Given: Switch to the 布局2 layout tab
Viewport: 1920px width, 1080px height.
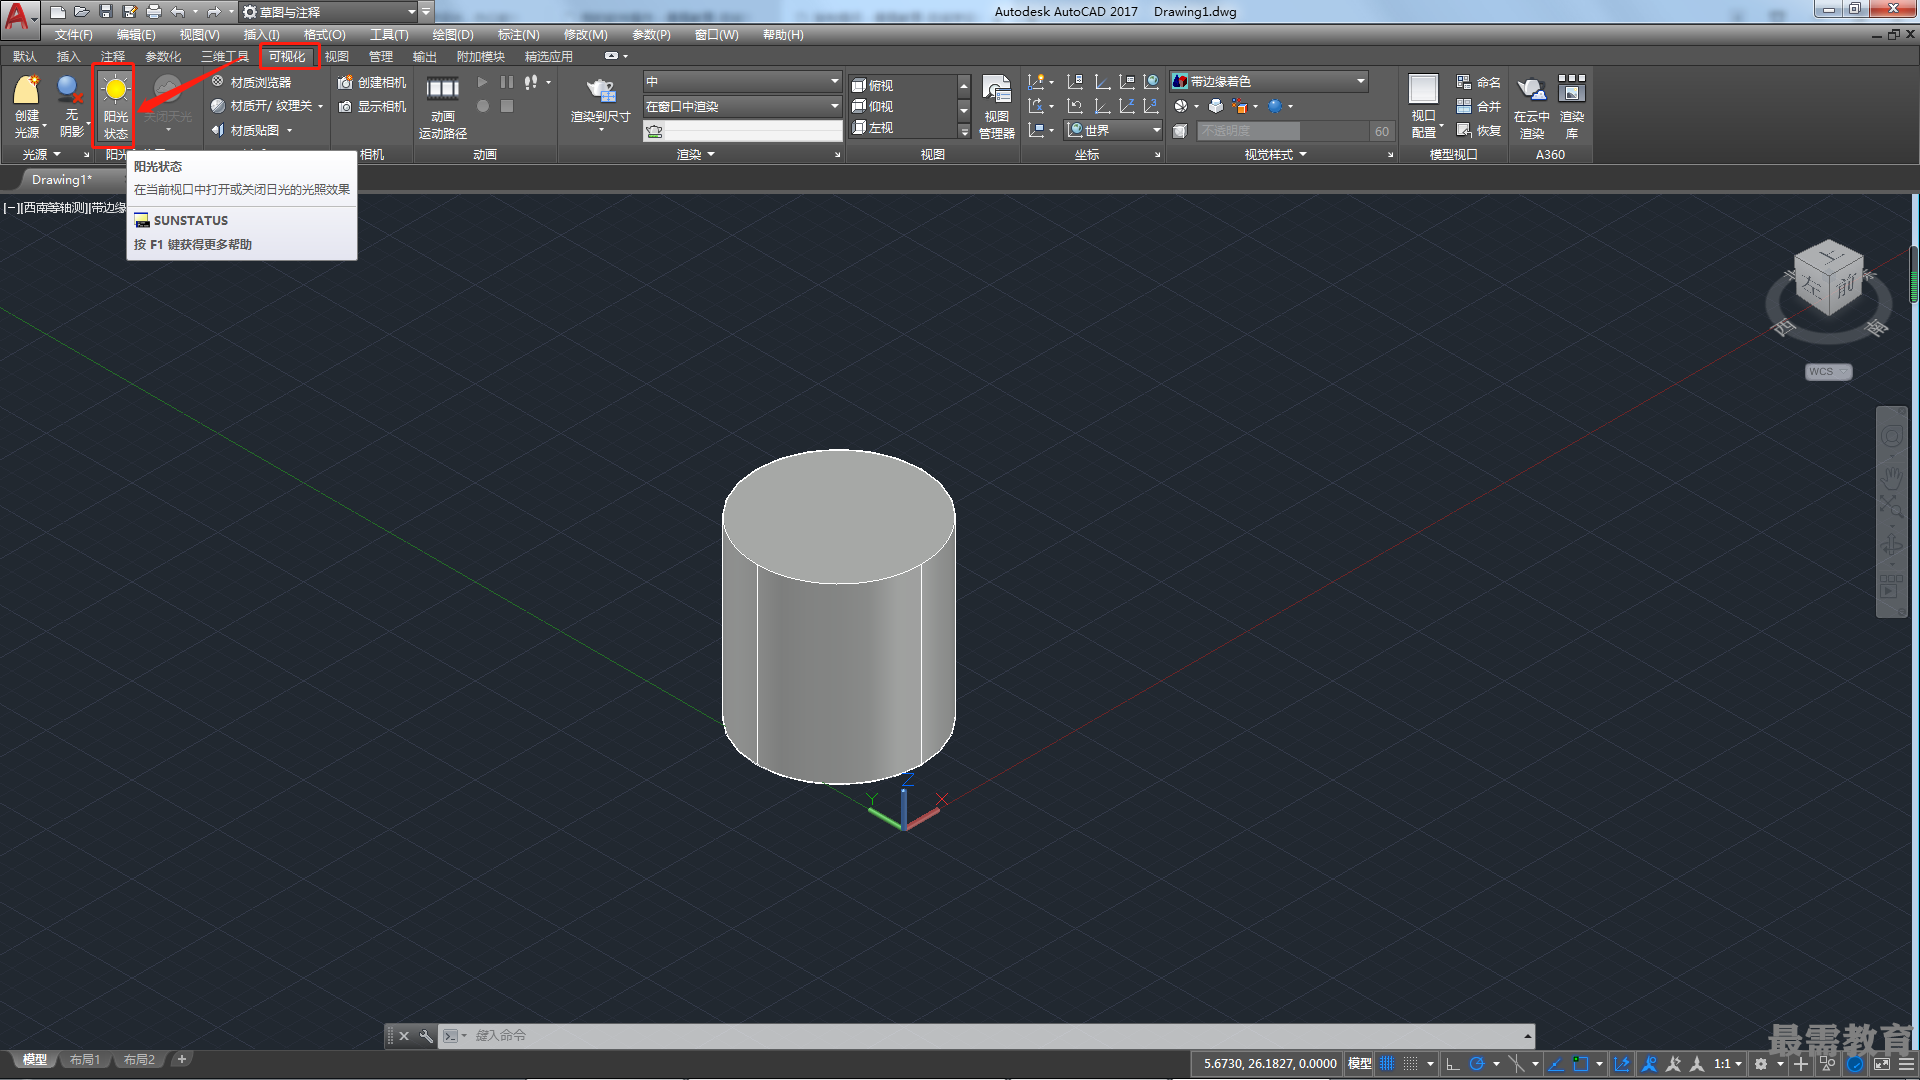Looking at the screenshot, I should 139,1060.
